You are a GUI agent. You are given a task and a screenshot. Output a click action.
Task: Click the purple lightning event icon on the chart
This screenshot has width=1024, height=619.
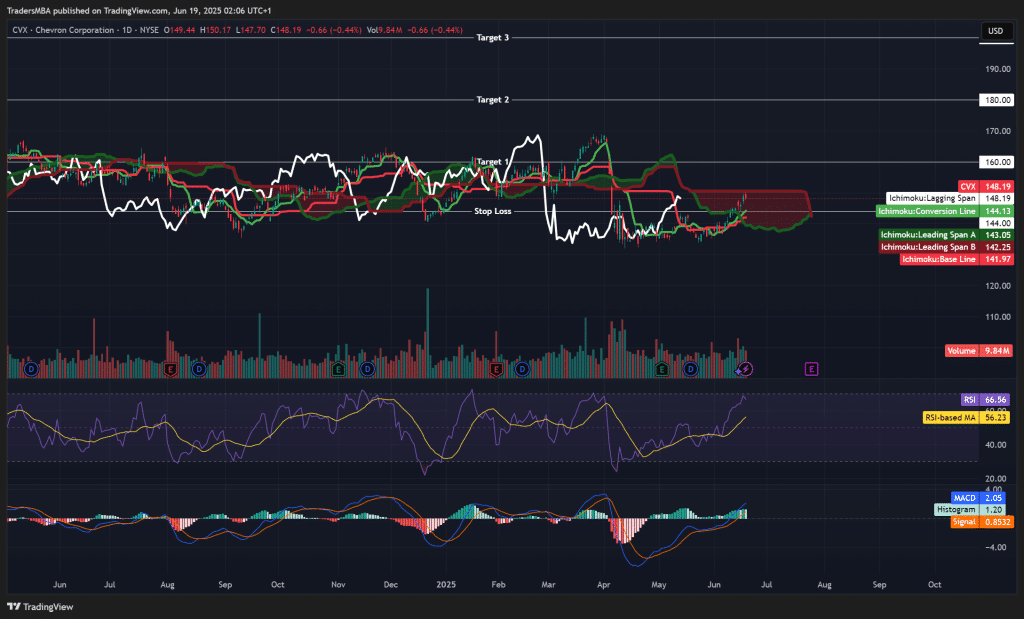point(744,369)
